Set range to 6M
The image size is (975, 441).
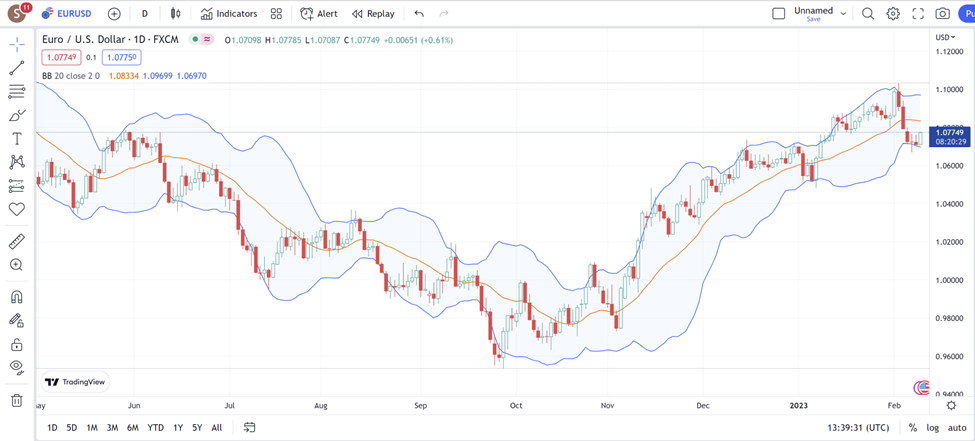coord(132,427)
